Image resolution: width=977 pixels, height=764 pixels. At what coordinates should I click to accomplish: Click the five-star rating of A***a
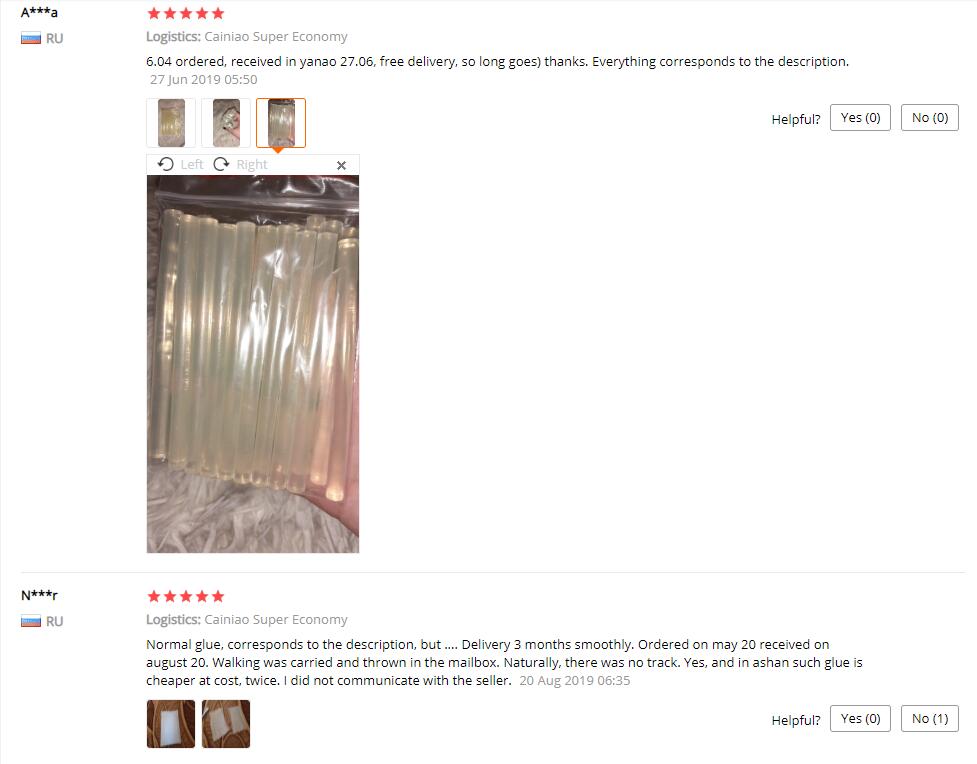click(x=186, y=13)
